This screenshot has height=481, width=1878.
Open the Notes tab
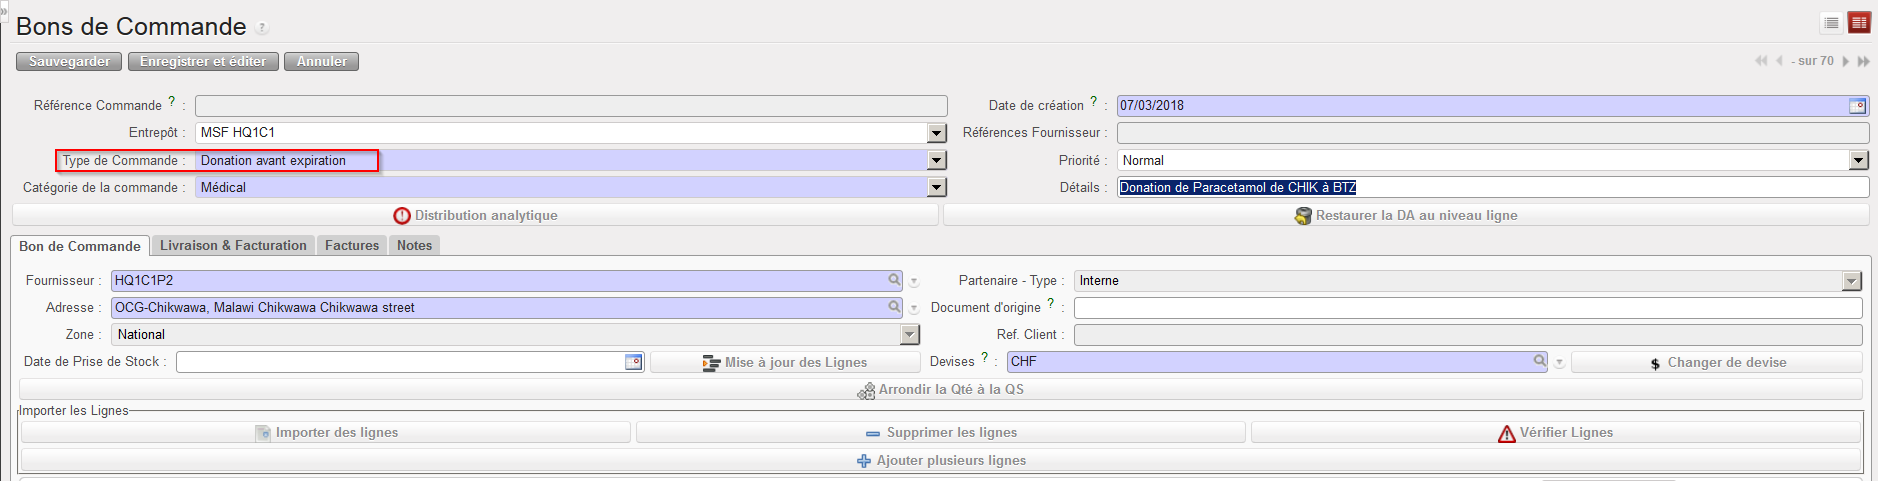(414, 245)
